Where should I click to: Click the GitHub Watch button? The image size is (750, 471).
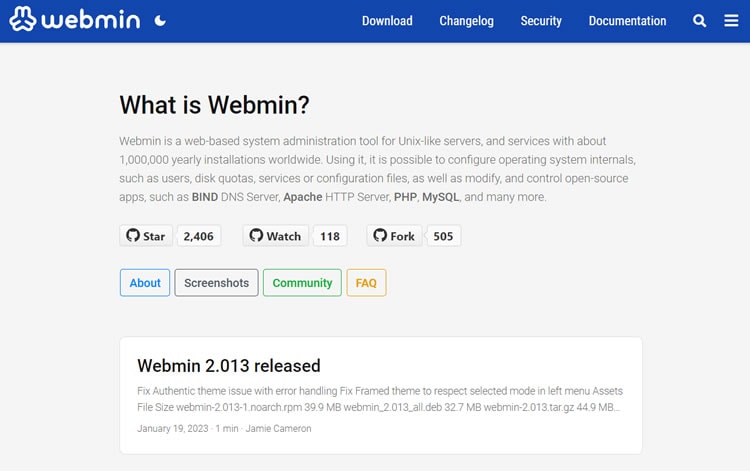pyautogui.click(x=276, y=236)
